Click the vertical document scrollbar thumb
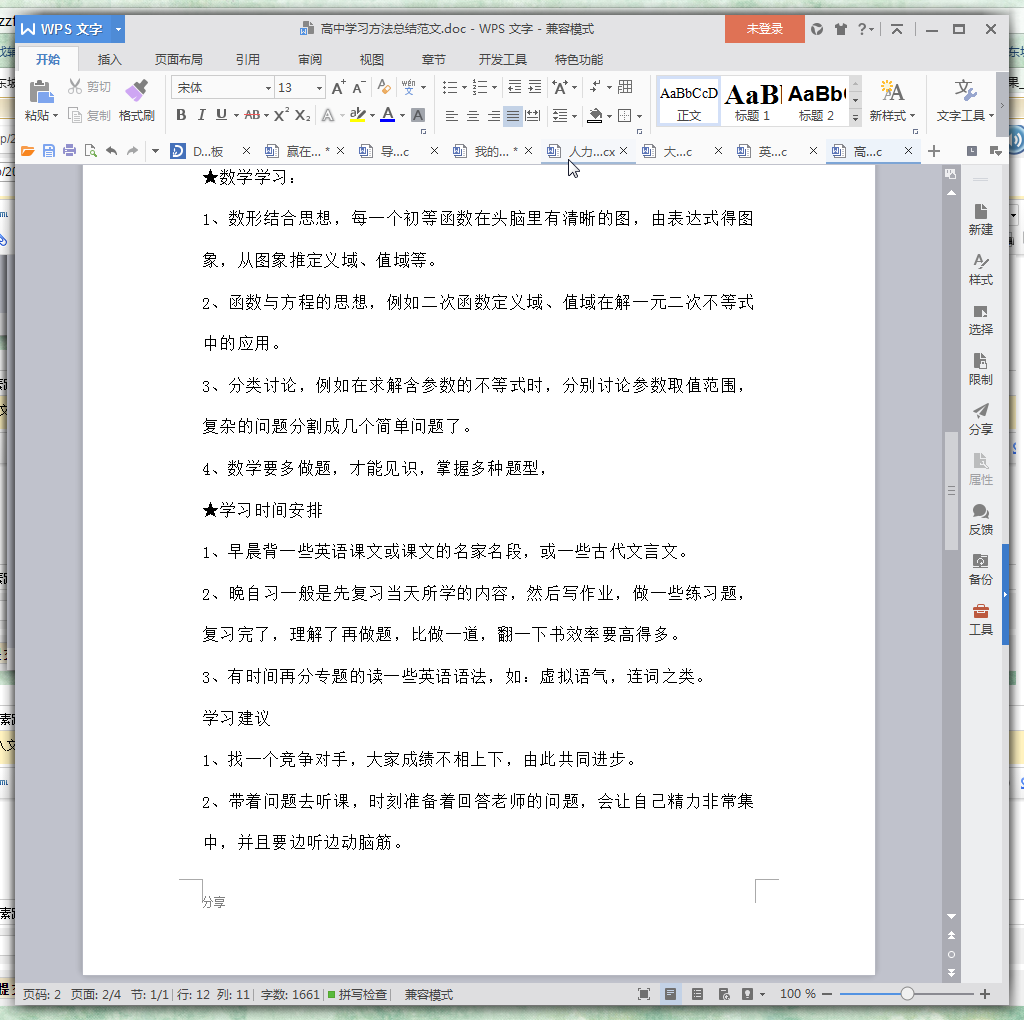 pyautogui.click(x=951, y=490)
